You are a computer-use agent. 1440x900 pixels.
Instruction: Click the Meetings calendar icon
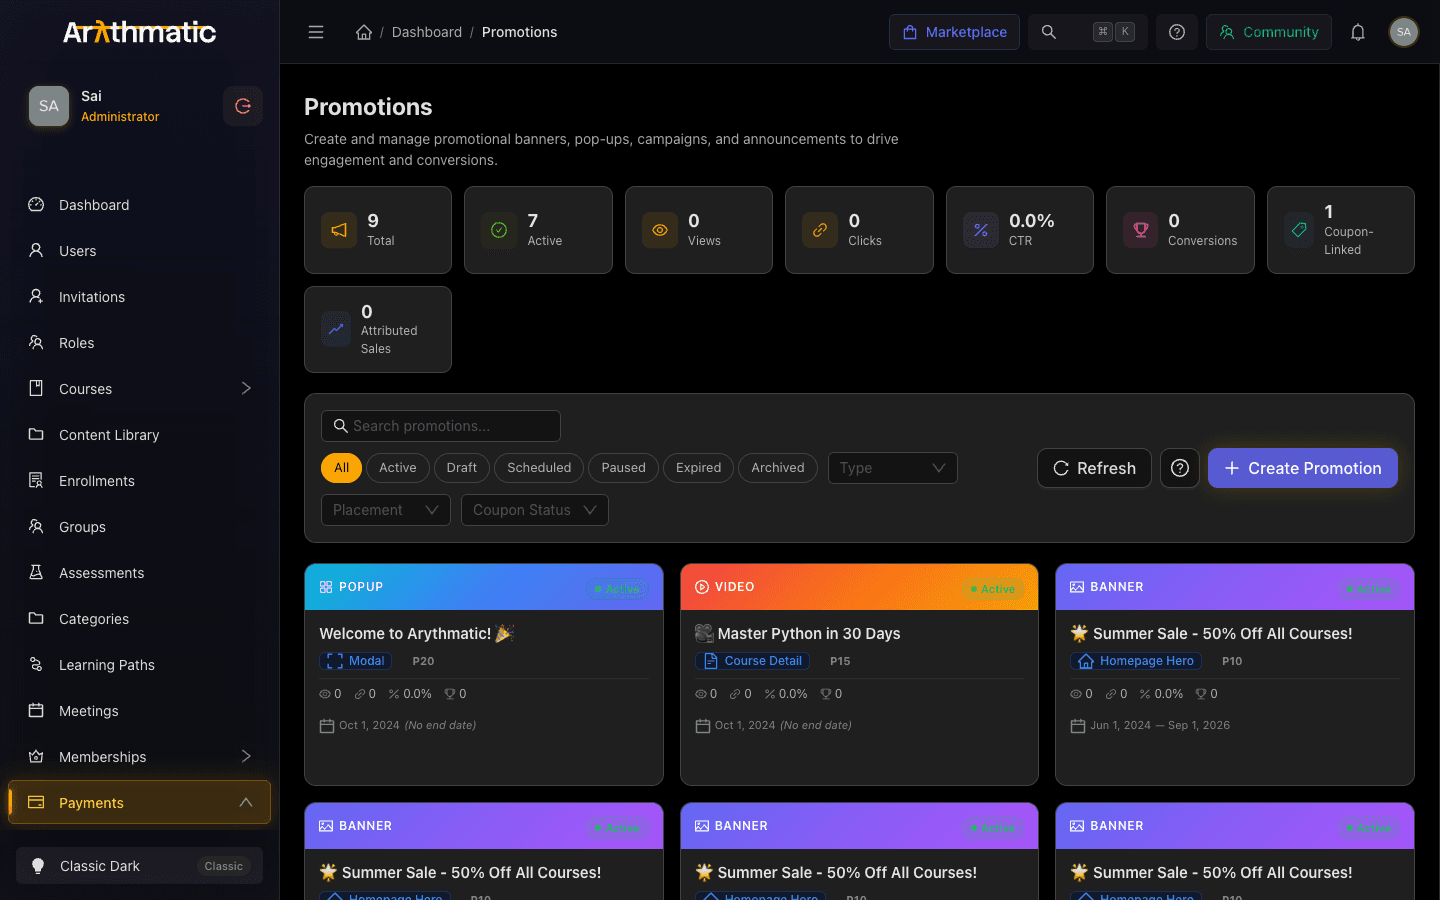(x=36, y=711)
